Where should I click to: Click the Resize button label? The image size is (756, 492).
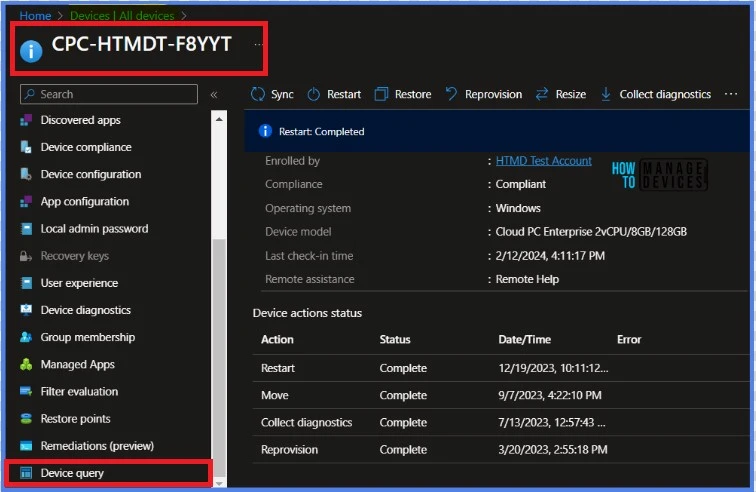click(571, 94)
